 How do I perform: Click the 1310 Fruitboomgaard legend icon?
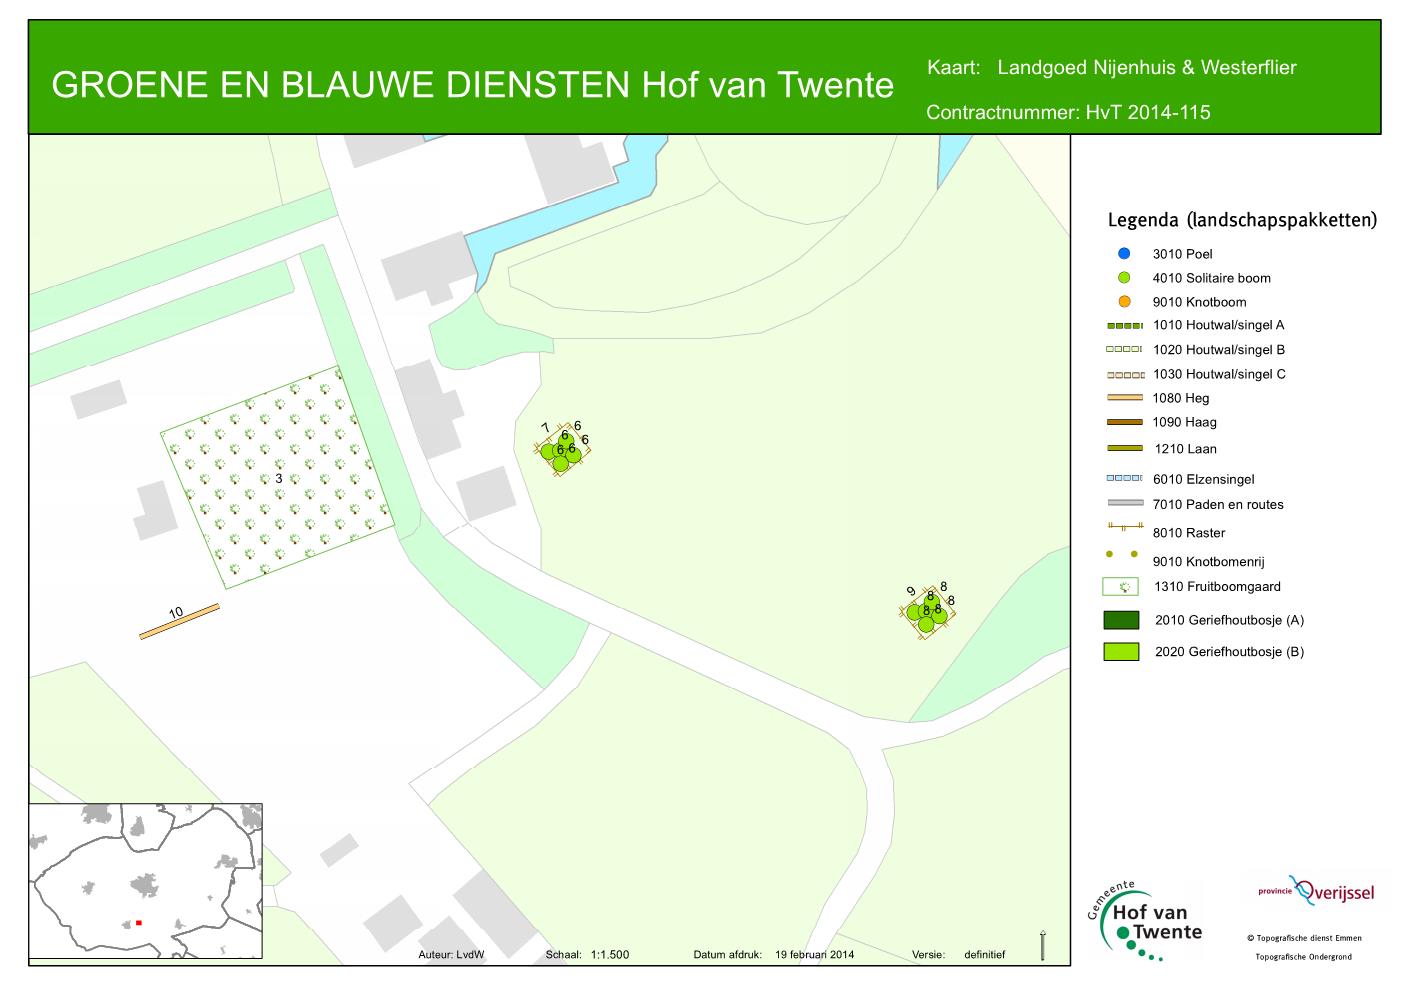coord(1122,587)
